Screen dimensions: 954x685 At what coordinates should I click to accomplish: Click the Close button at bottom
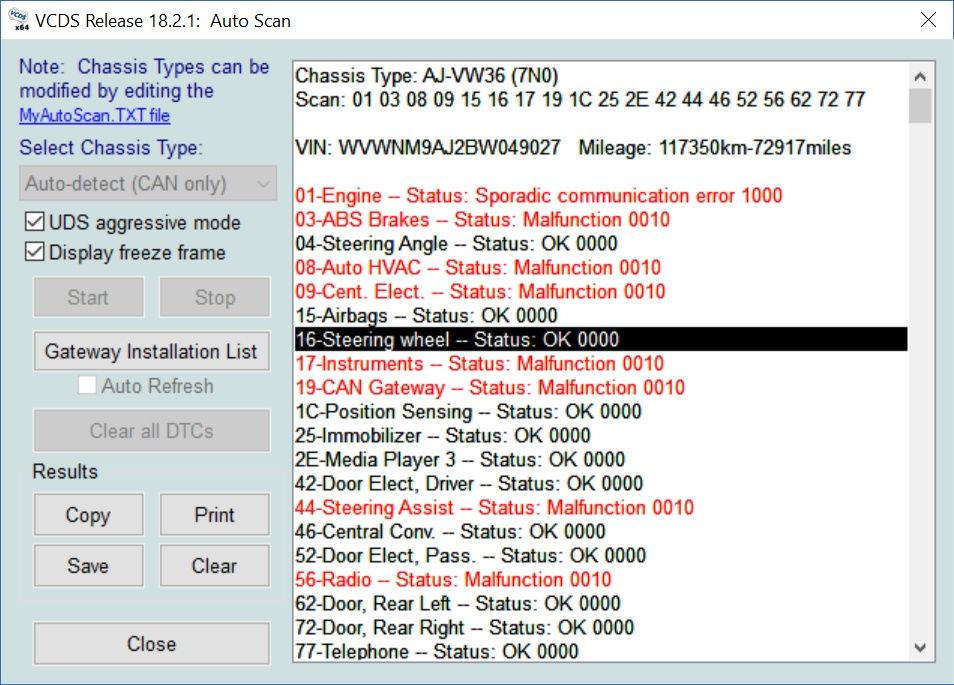151,643
